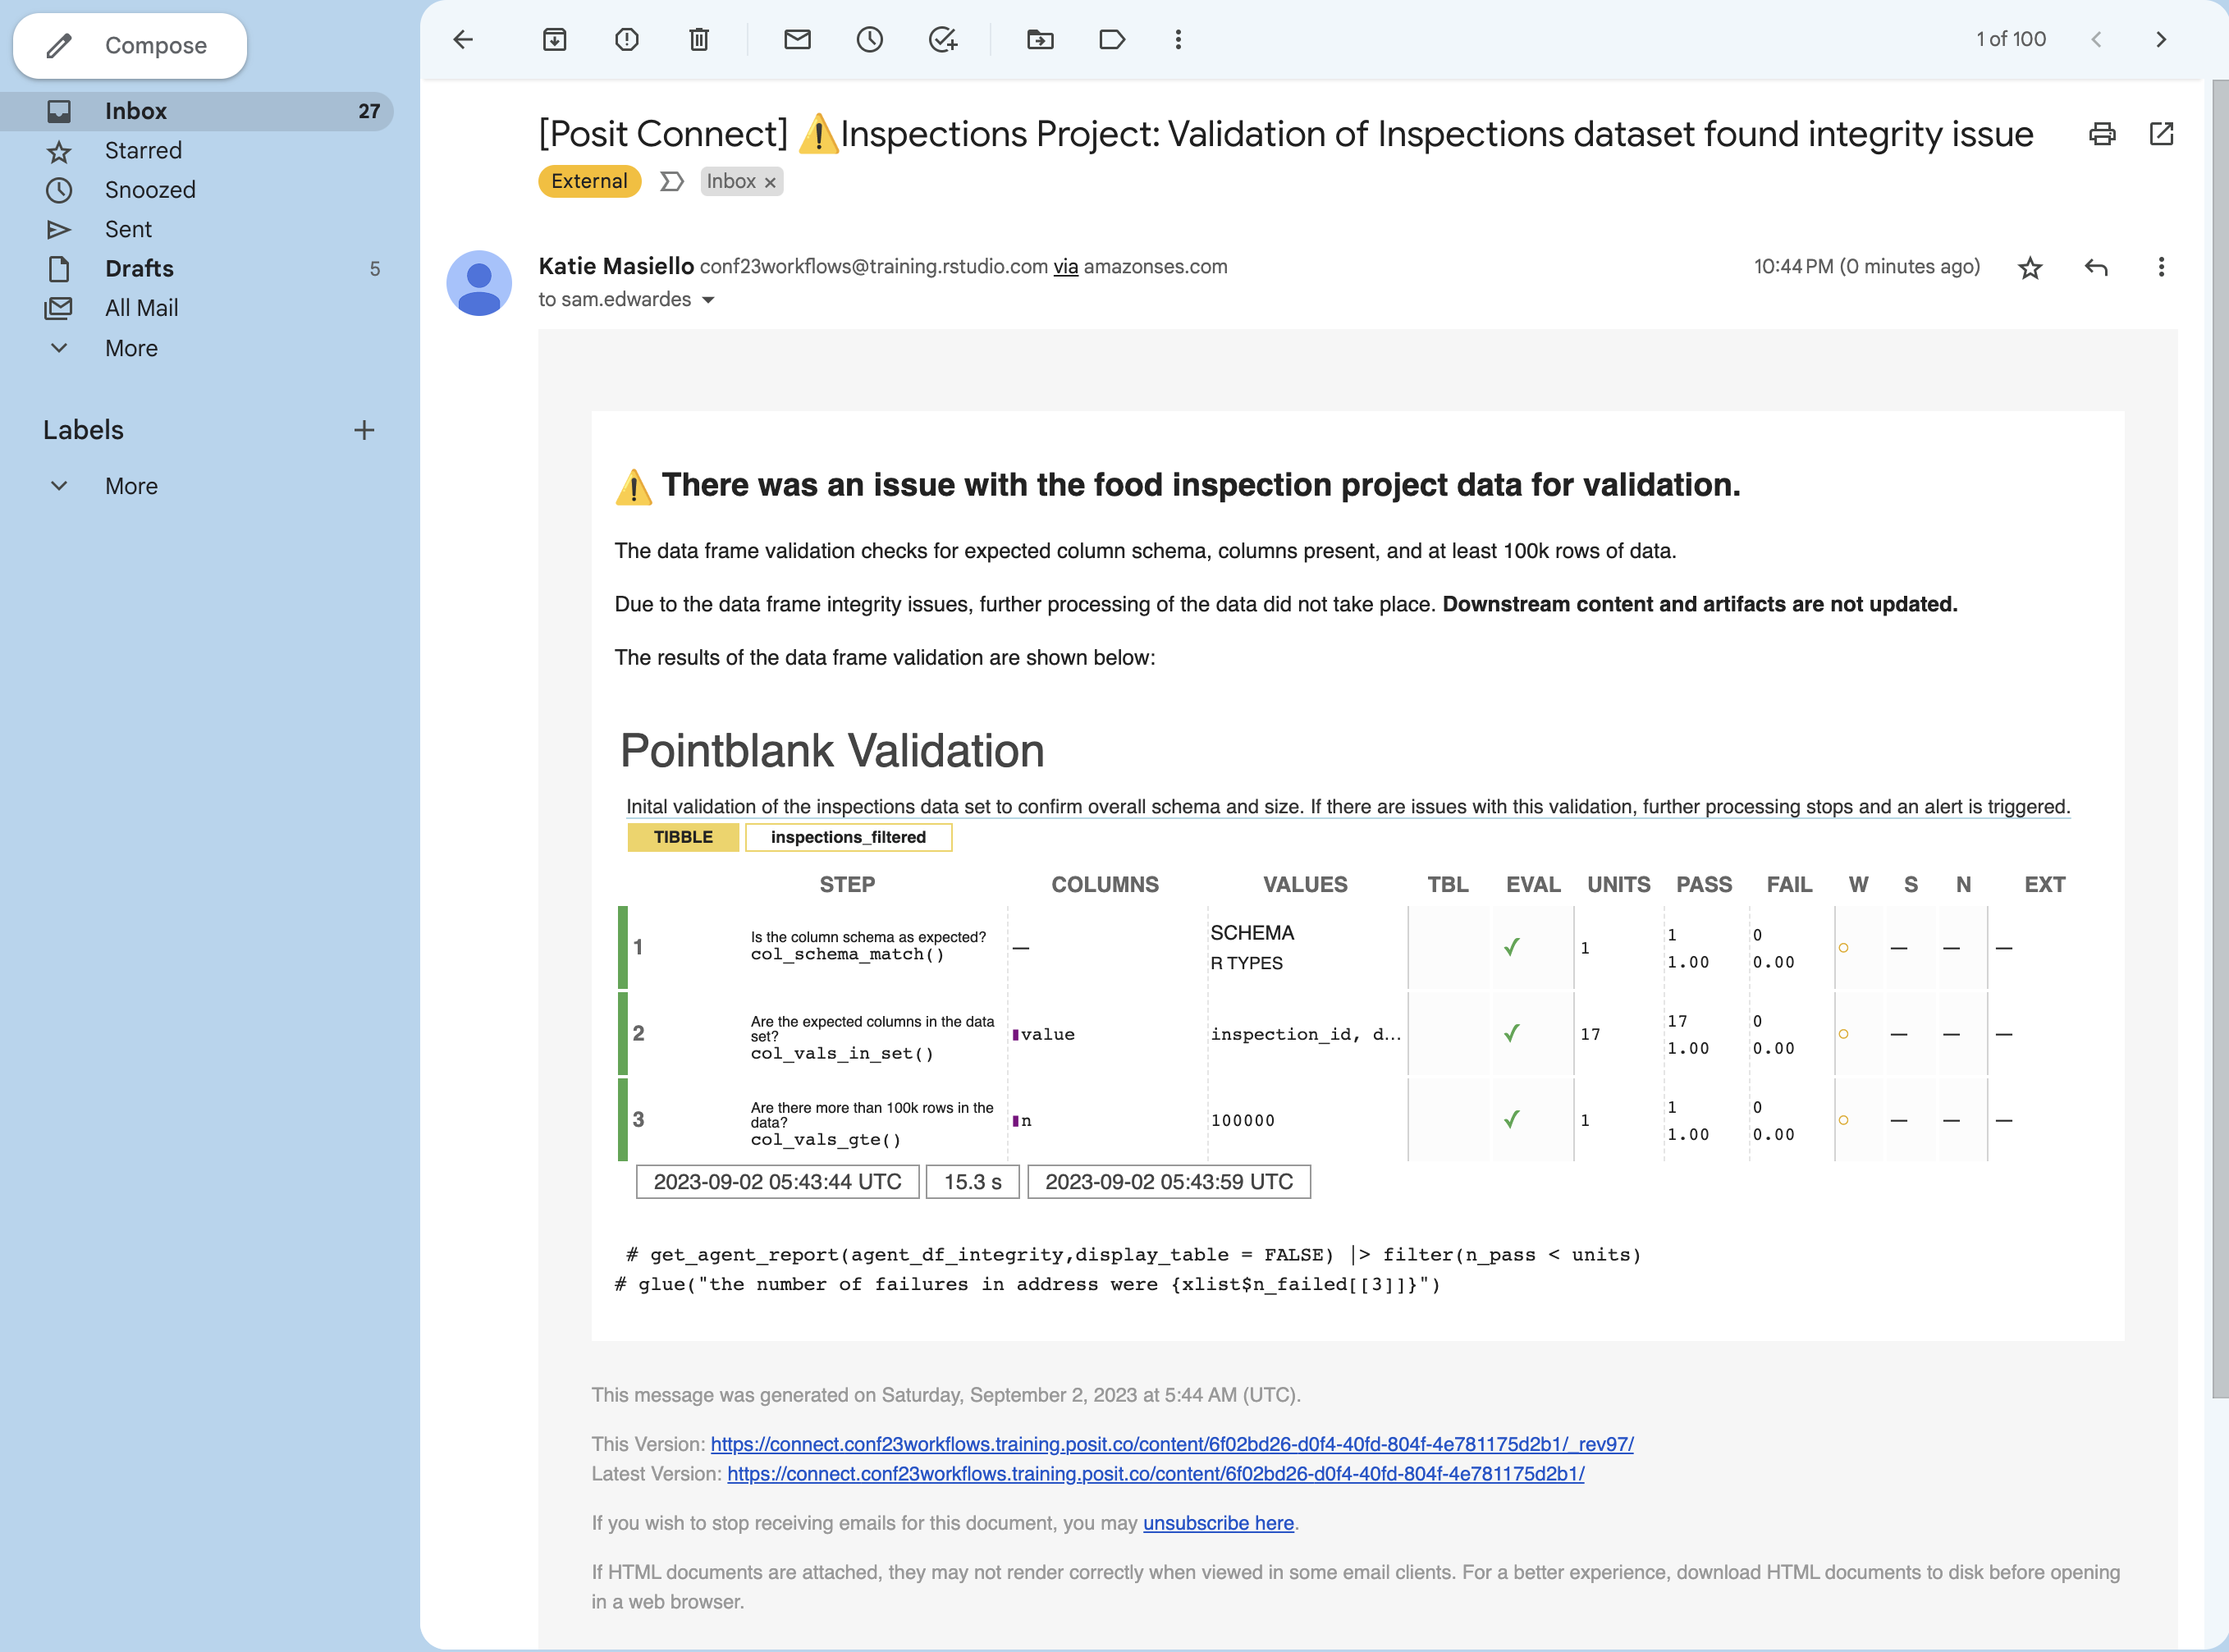Expand More under the Labels section
Screen dimensions: 2229x1652
(x=131, y=486)
